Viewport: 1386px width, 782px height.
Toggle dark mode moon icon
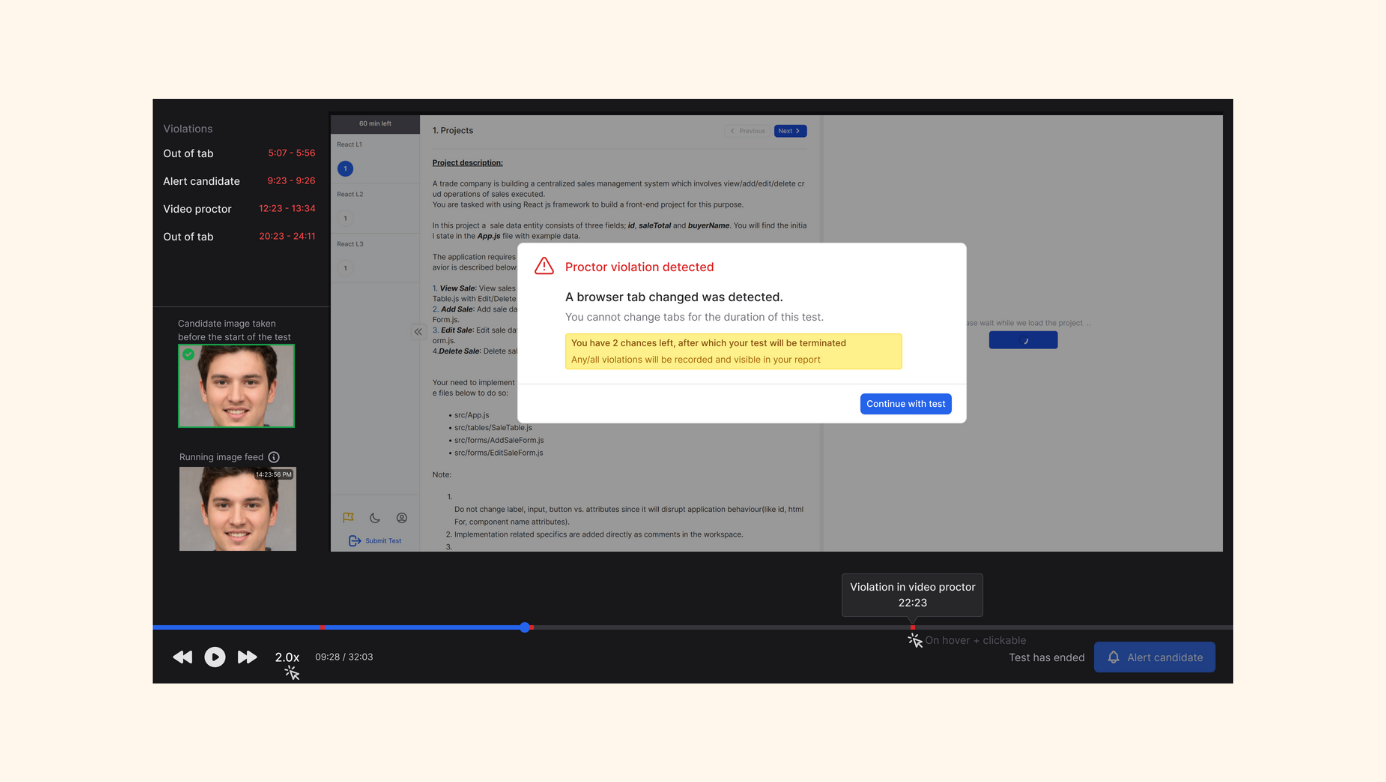tap(375, 518)
